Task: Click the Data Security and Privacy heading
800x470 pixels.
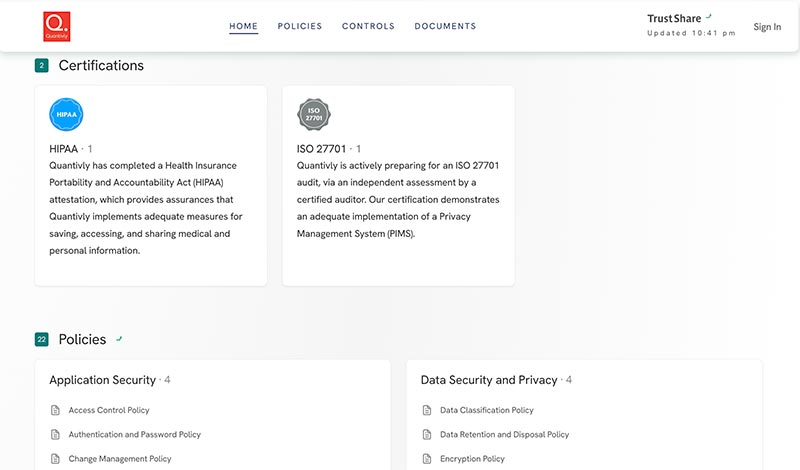Action: click(489, 380)
